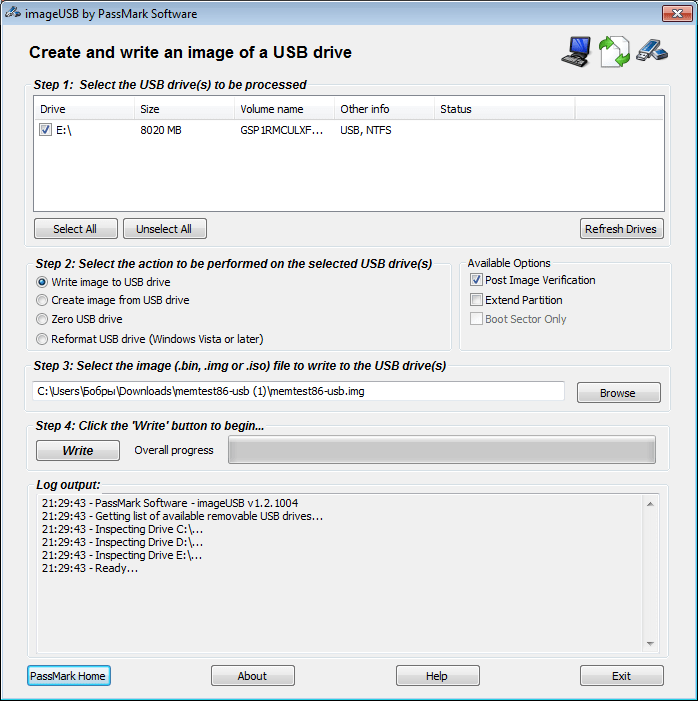Click log scrollbar up arrow
This screenshot has height=701, width=698.
pyautogui.click(x=651, y=504)
